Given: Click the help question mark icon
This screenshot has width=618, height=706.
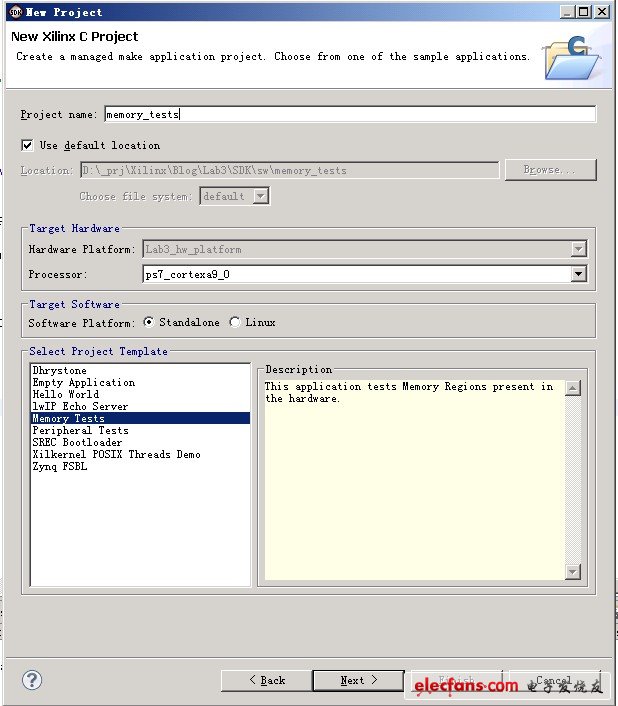Looking at the screenshot, I should tap(31, 680).
